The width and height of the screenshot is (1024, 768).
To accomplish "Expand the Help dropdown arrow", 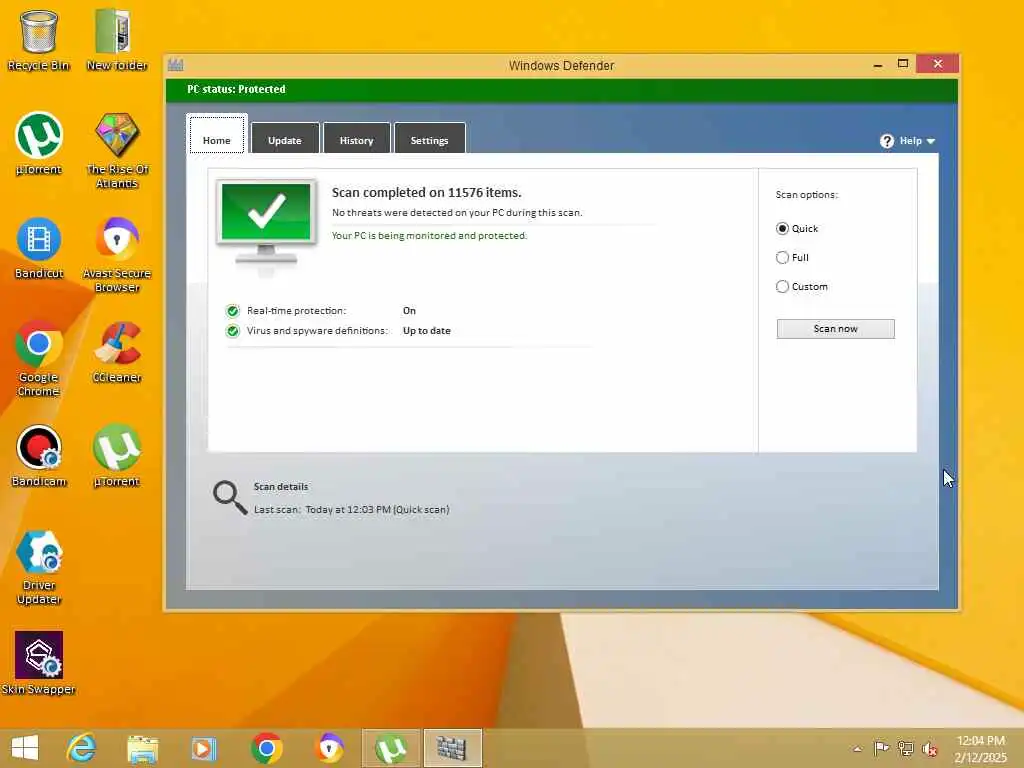I will click(931, 141).
